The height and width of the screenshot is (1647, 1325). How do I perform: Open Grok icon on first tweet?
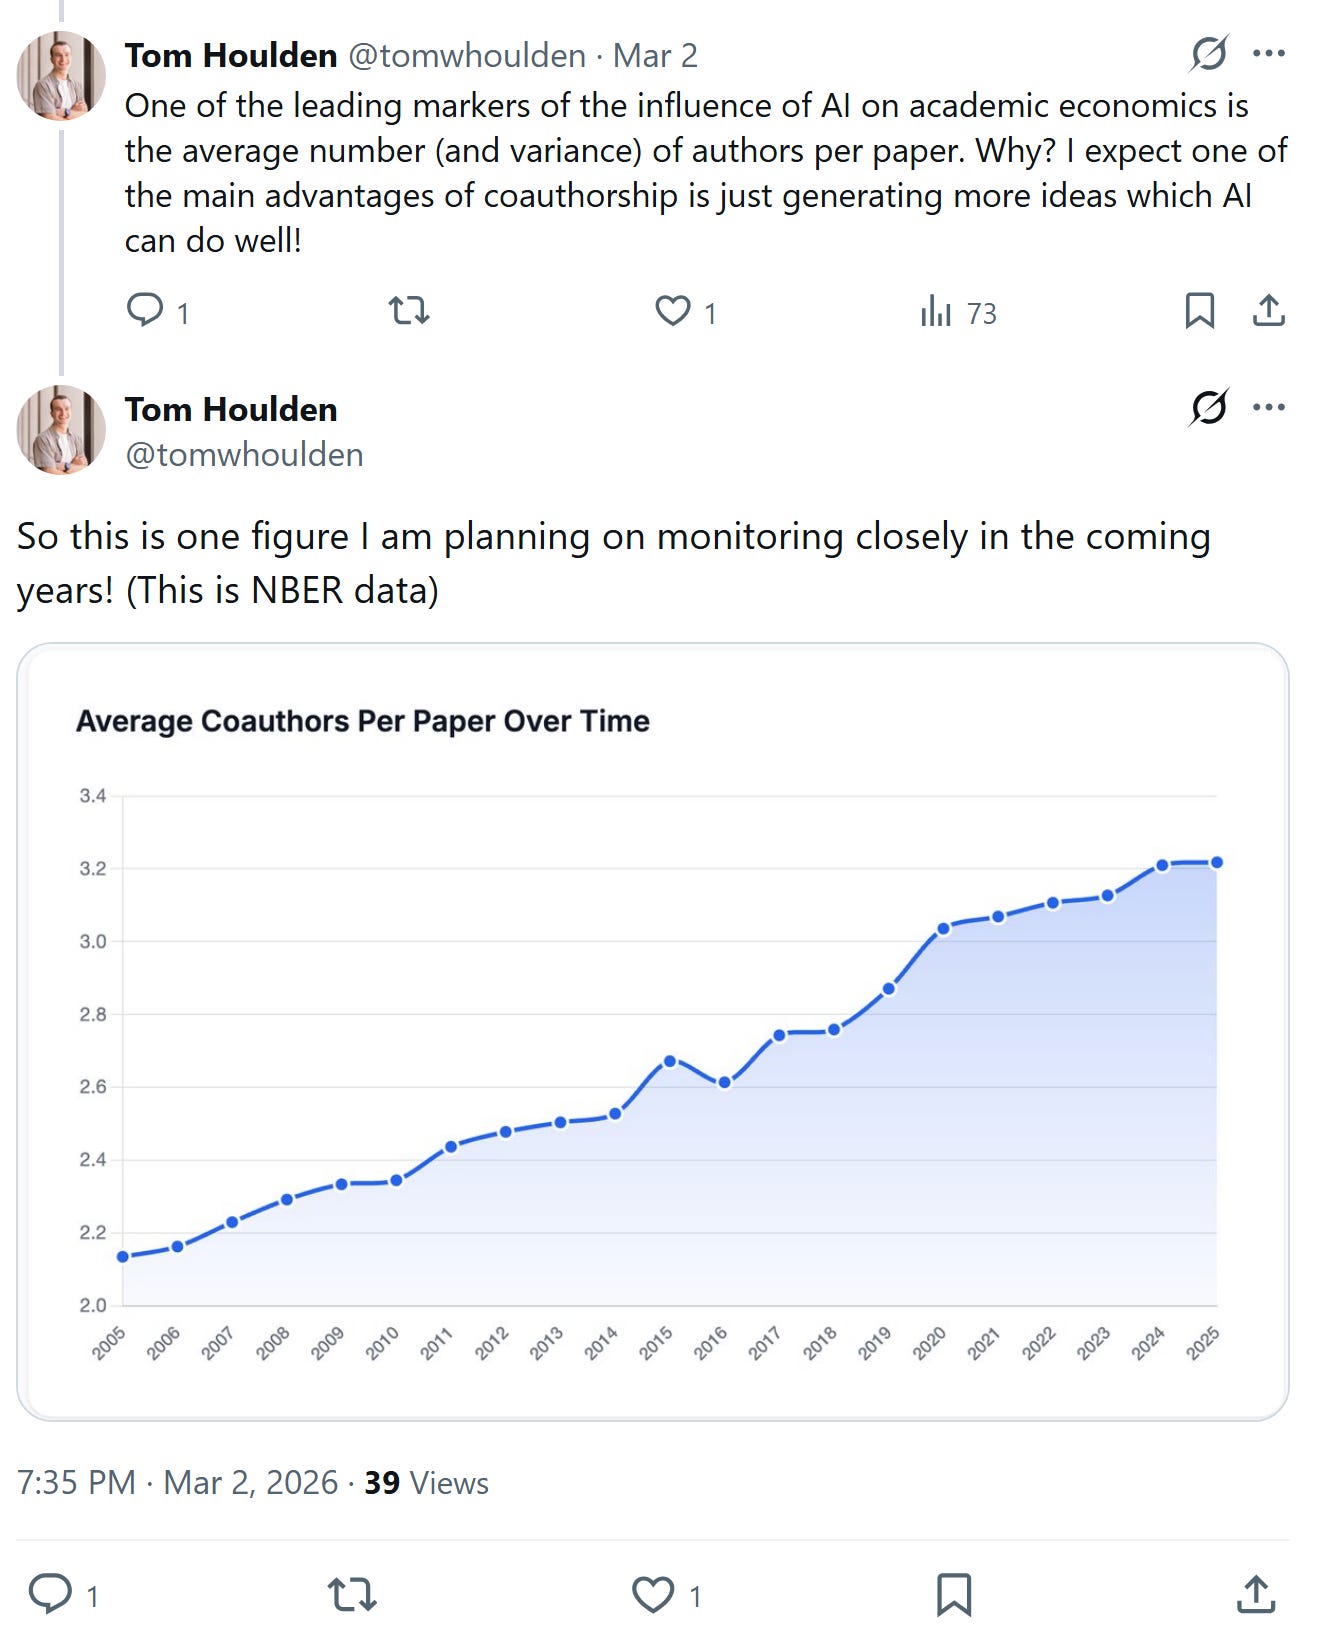point(1208,53)
